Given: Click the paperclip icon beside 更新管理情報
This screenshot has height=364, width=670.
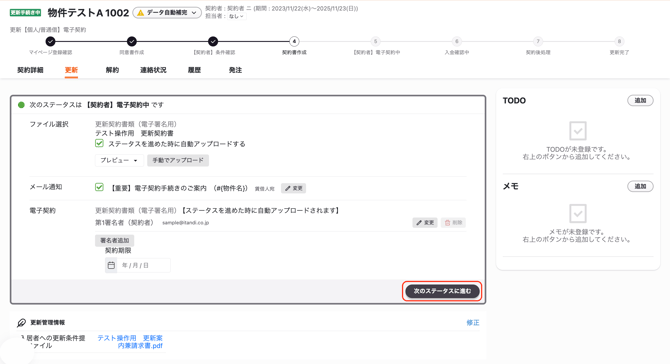Looking at the screenshot, I should point(21,323).
